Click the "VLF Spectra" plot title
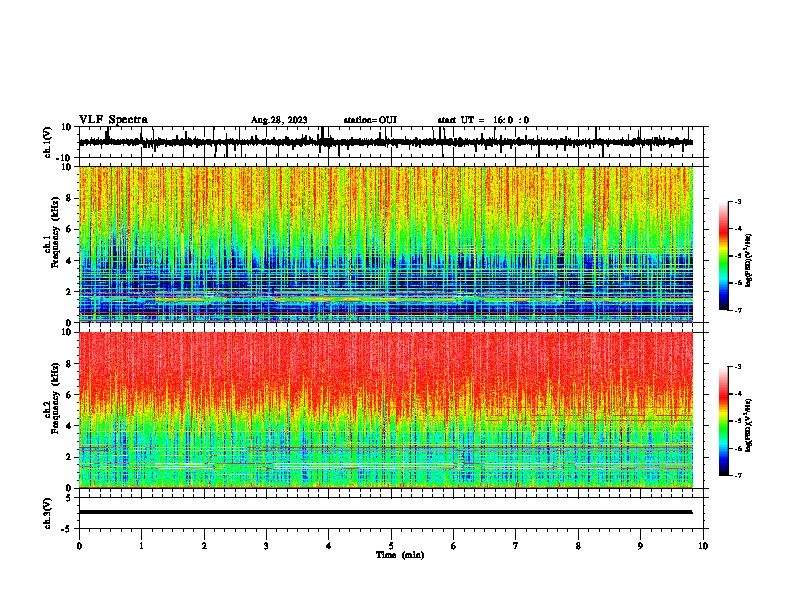Screen dimensions: 792x612 tap(113, 120)
